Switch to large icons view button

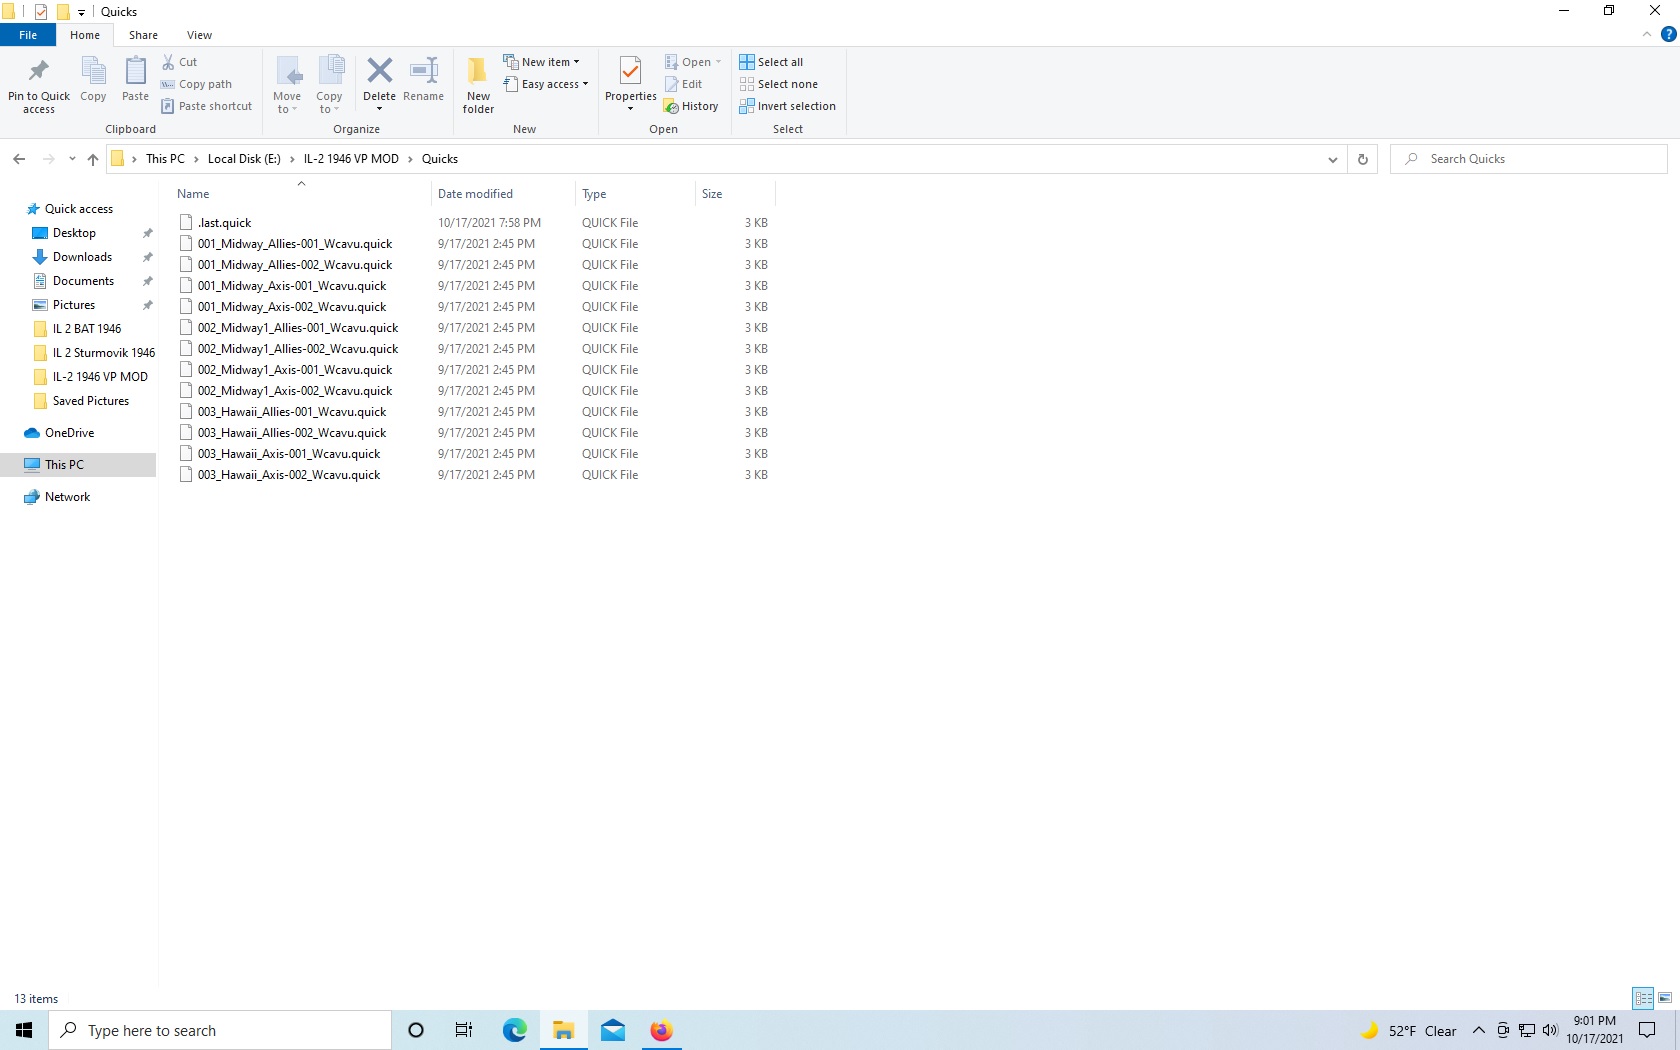(1665, 998)
